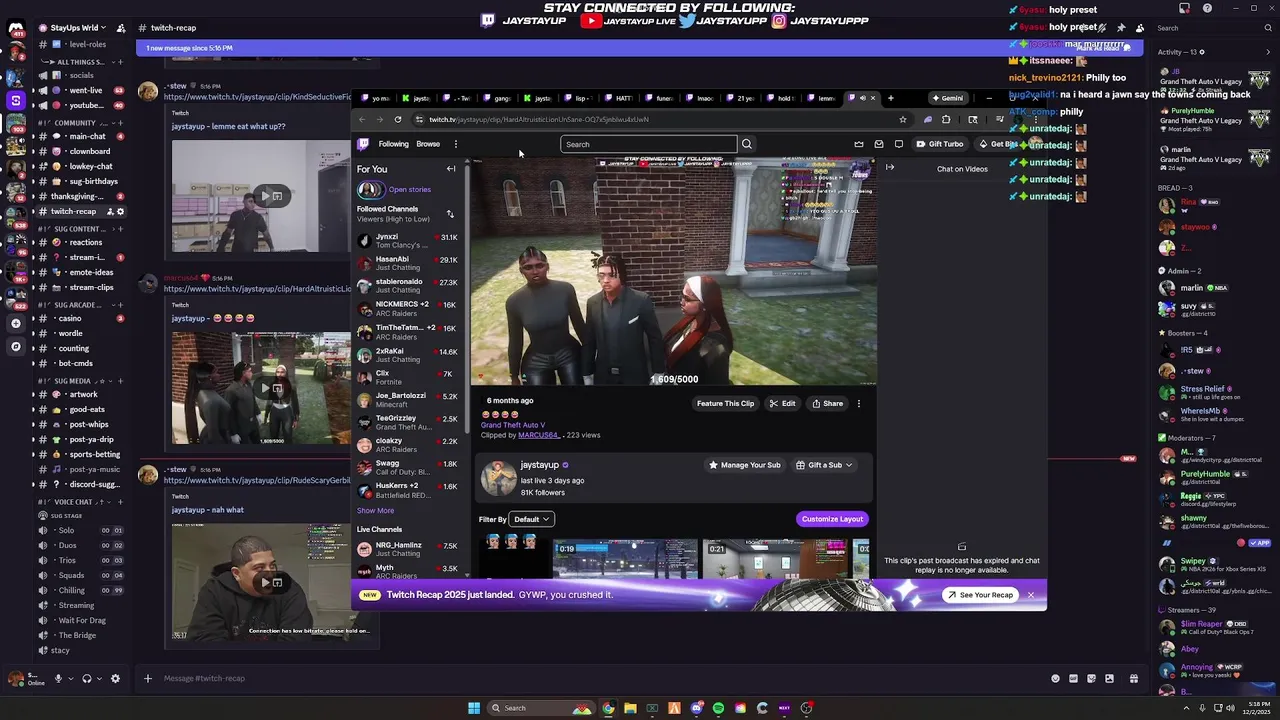This screenshot has width=1280, height=720.
Task: Dismiss the Twitch Recap banner
Action: pos(1031,595)
